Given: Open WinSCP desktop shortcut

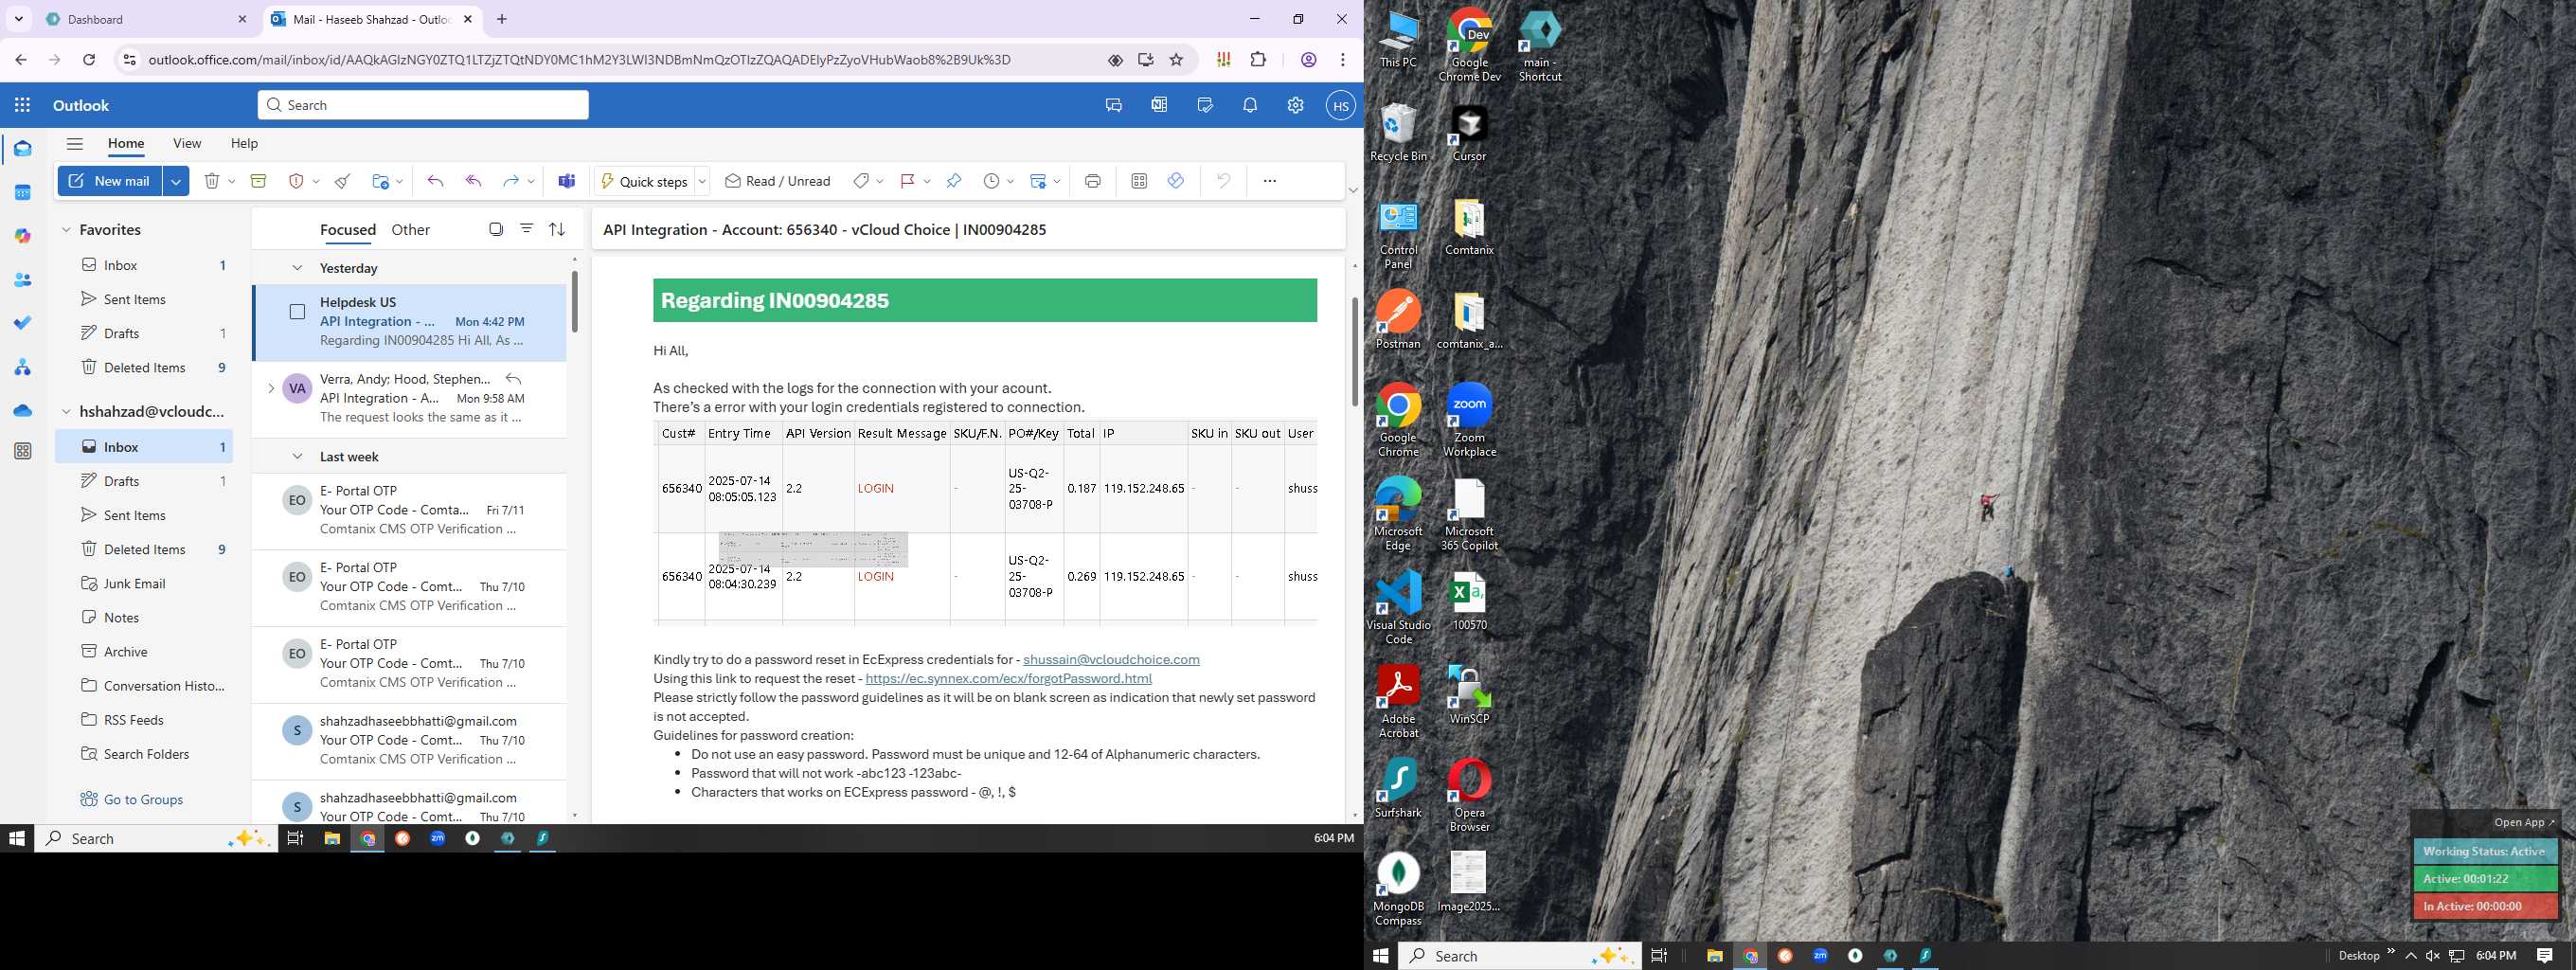Looking at the screenshot, I should pyautogui.click(x=1469, y=695).
